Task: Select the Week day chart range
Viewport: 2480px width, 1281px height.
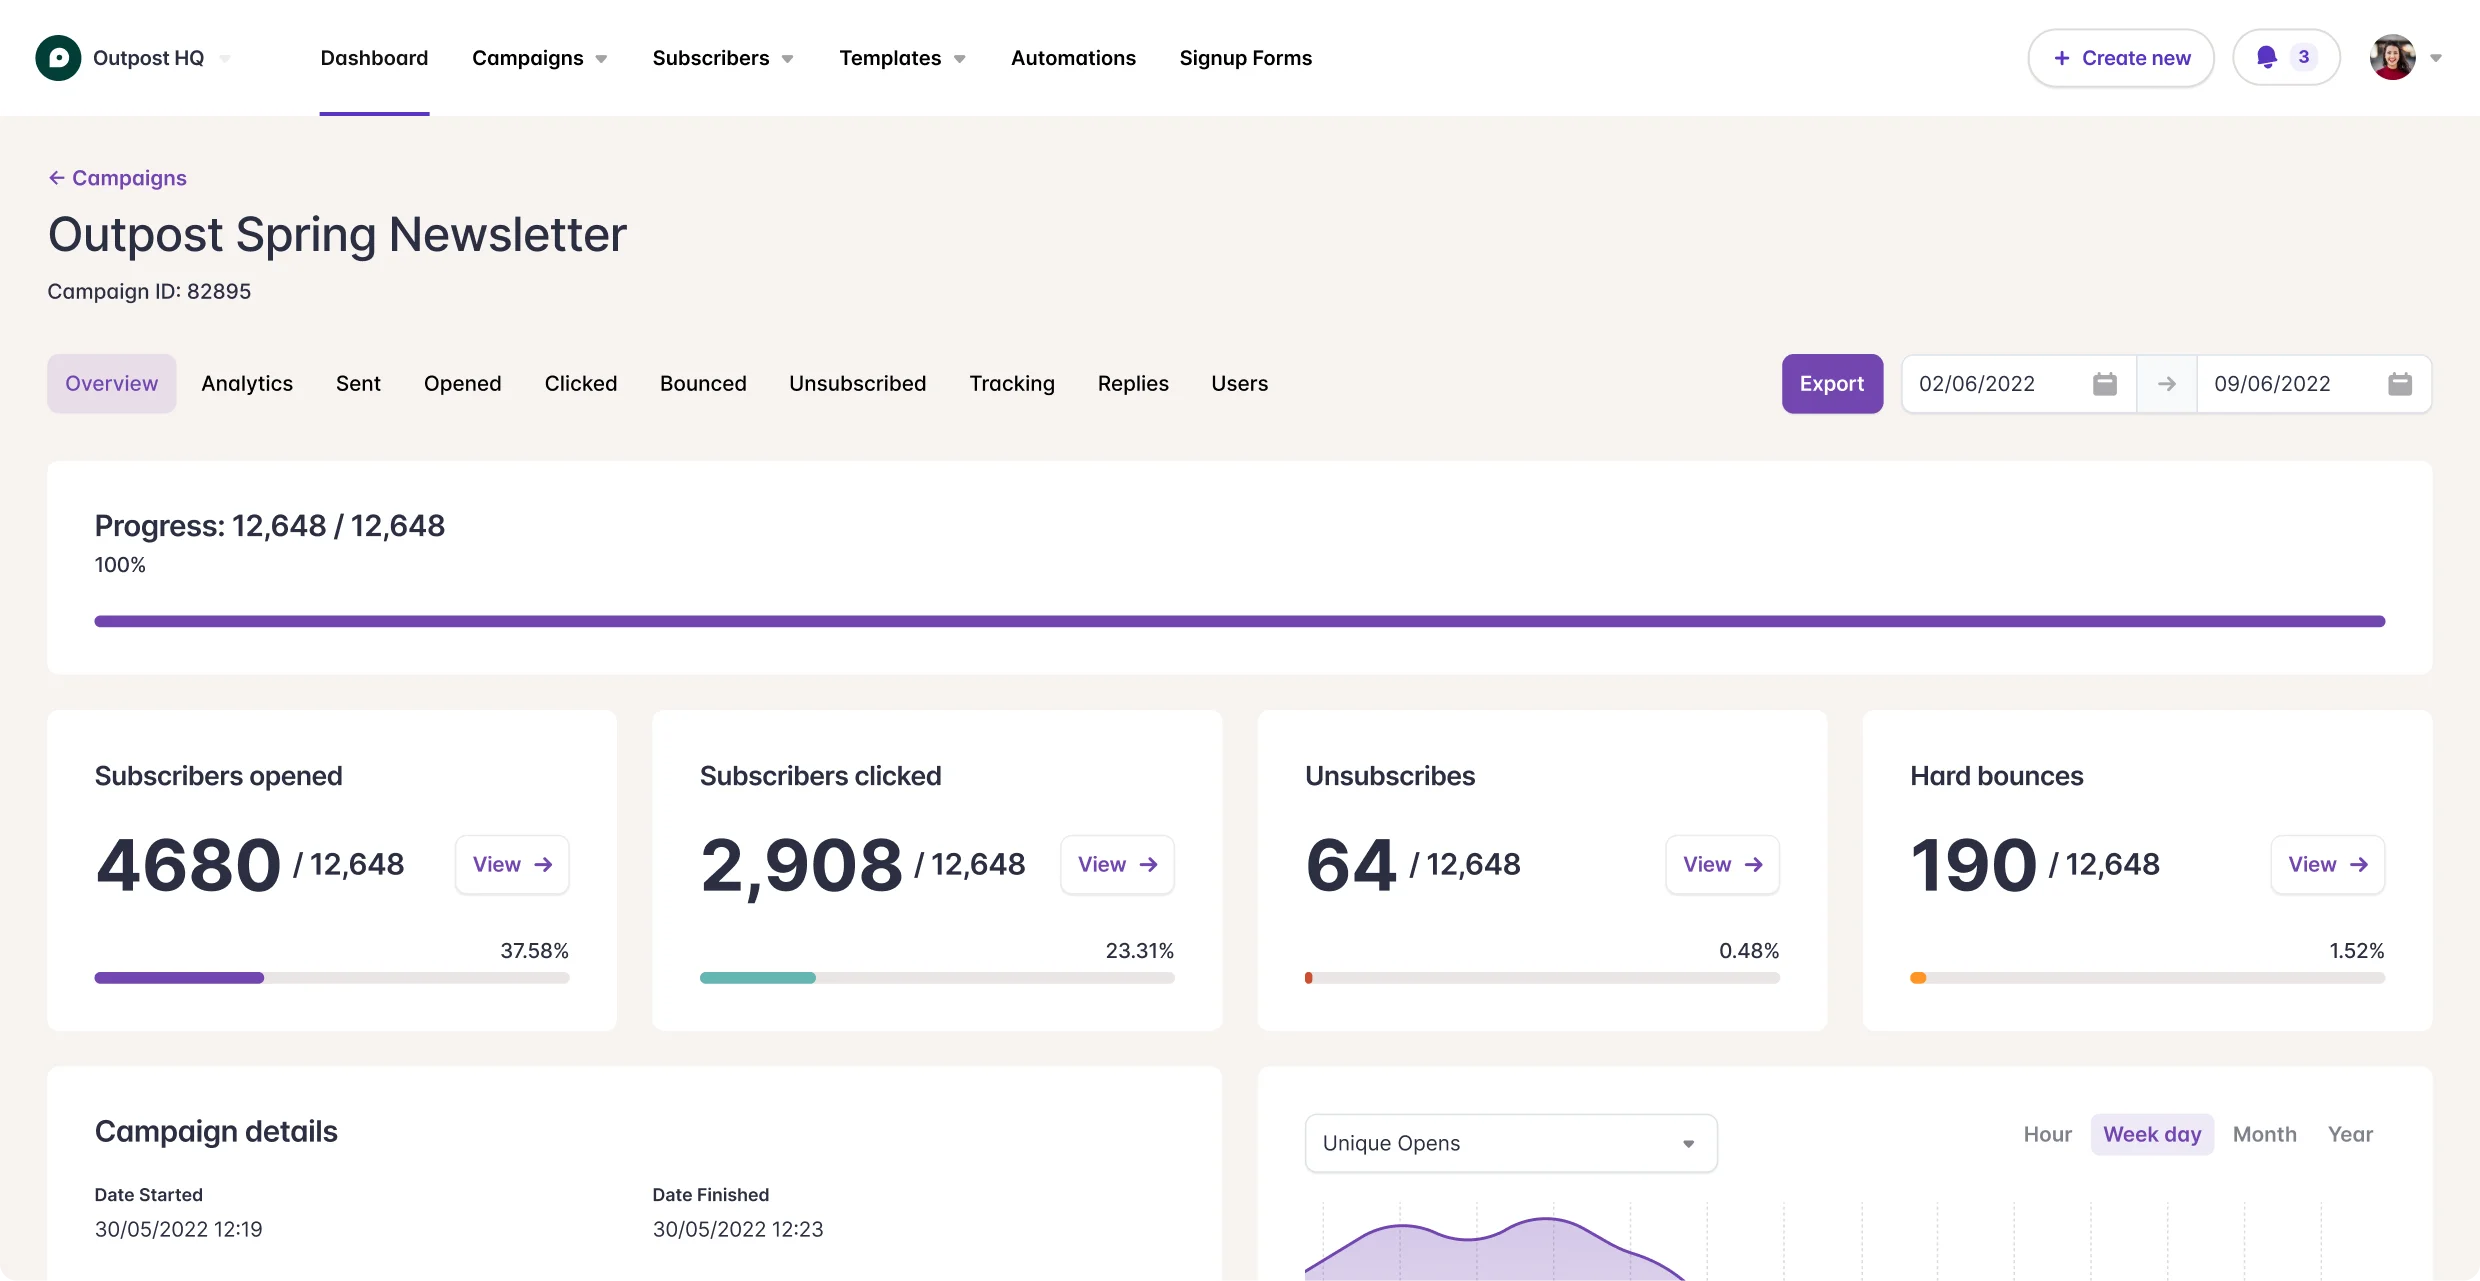Action: (2152, 1135)
